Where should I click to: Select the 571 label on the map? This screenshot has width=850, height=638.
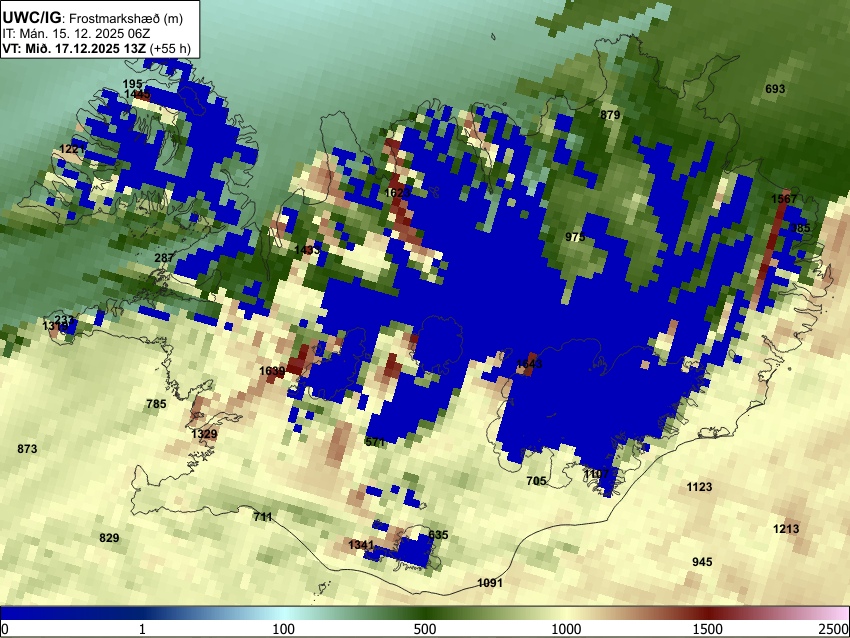tap(375, 442)
